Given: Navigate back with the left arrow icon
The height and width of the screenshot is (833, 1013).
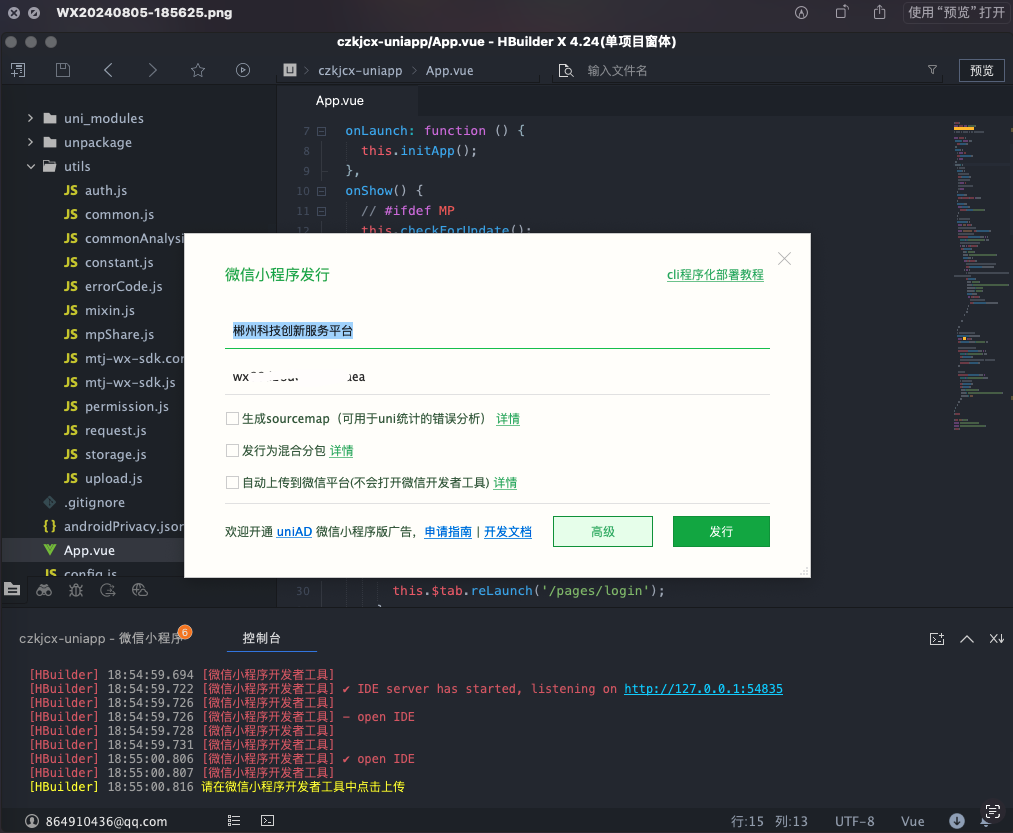Looking at the screenshot, I should [108, 70].
